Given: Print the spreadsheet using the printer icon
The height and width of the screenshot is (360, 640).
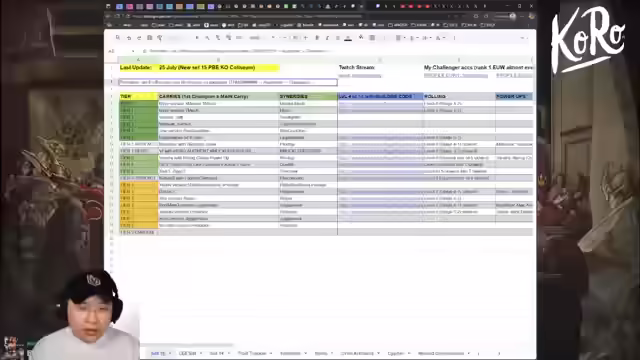Looking at the screenshot, I should pos(150,38).
